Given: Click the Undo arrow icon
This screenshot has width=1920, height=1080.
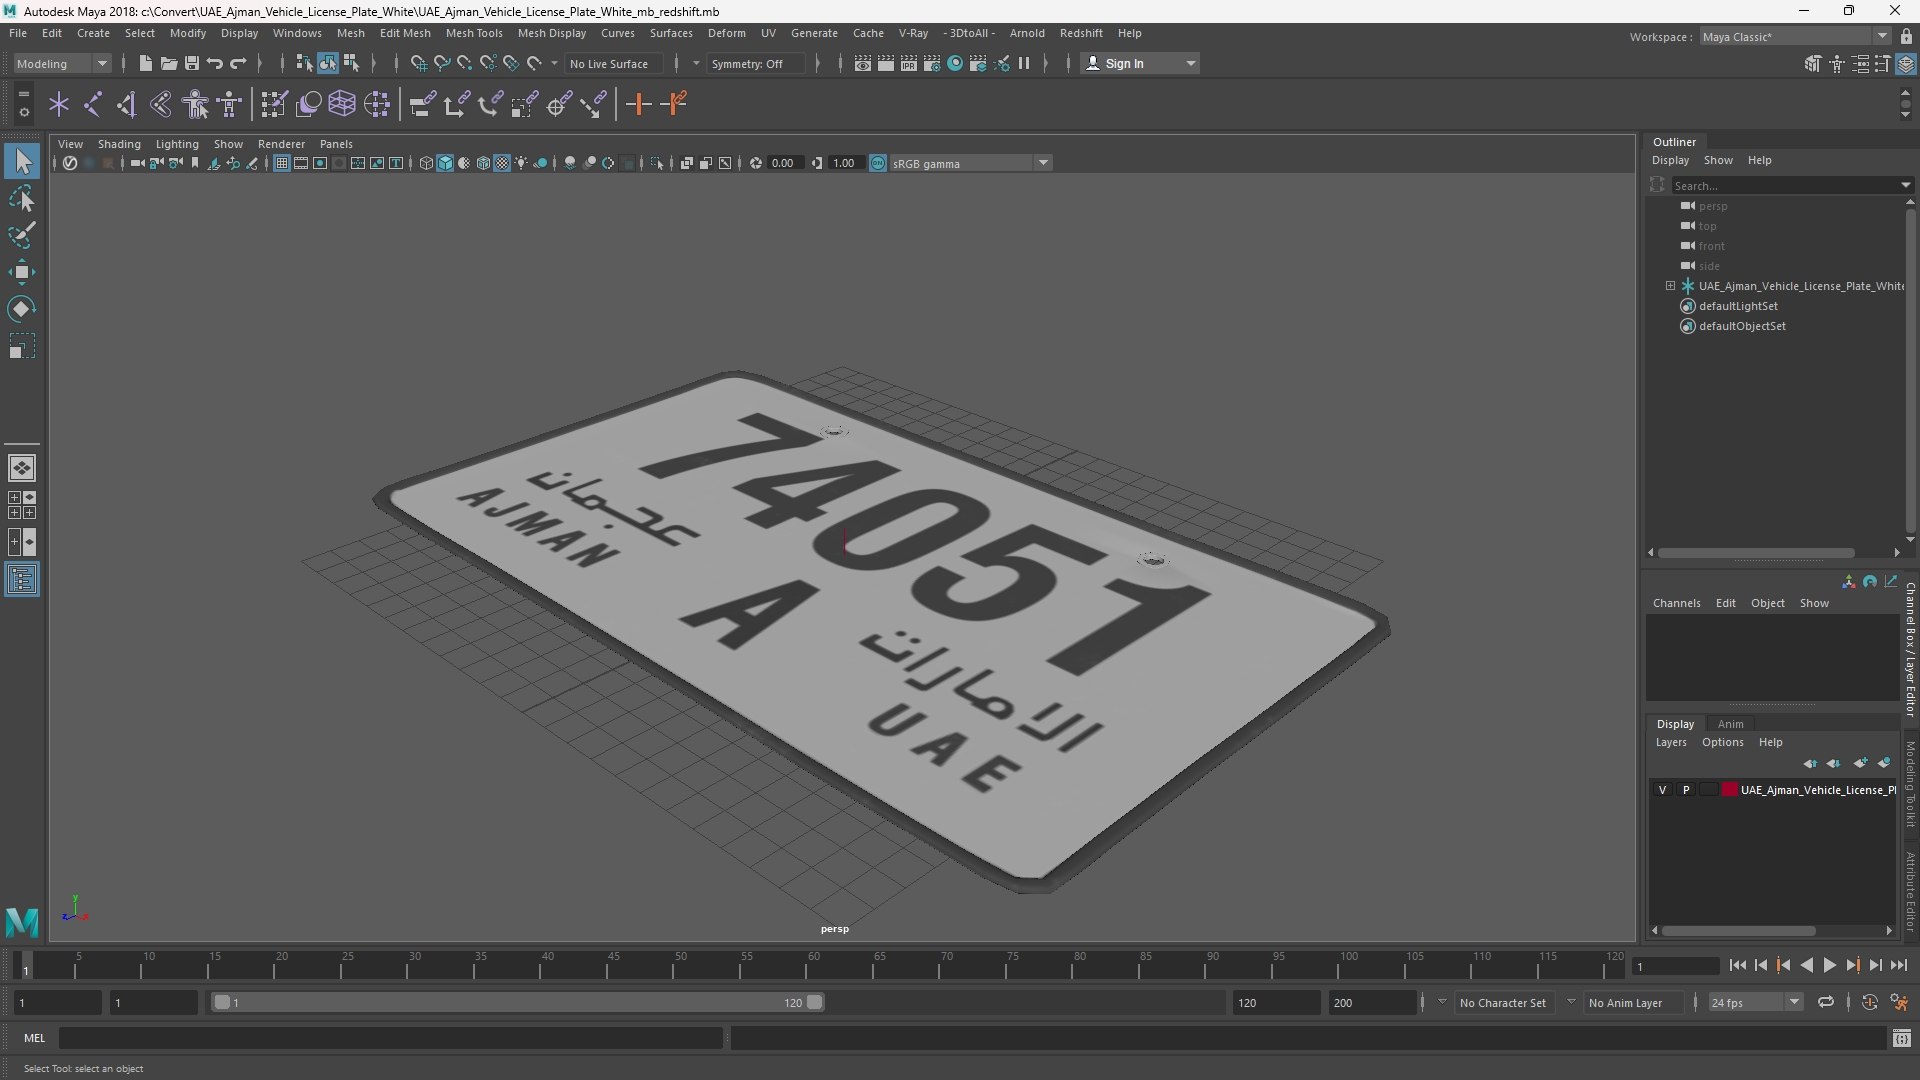Looking at the screenshot, I should [x=214, y=63].
